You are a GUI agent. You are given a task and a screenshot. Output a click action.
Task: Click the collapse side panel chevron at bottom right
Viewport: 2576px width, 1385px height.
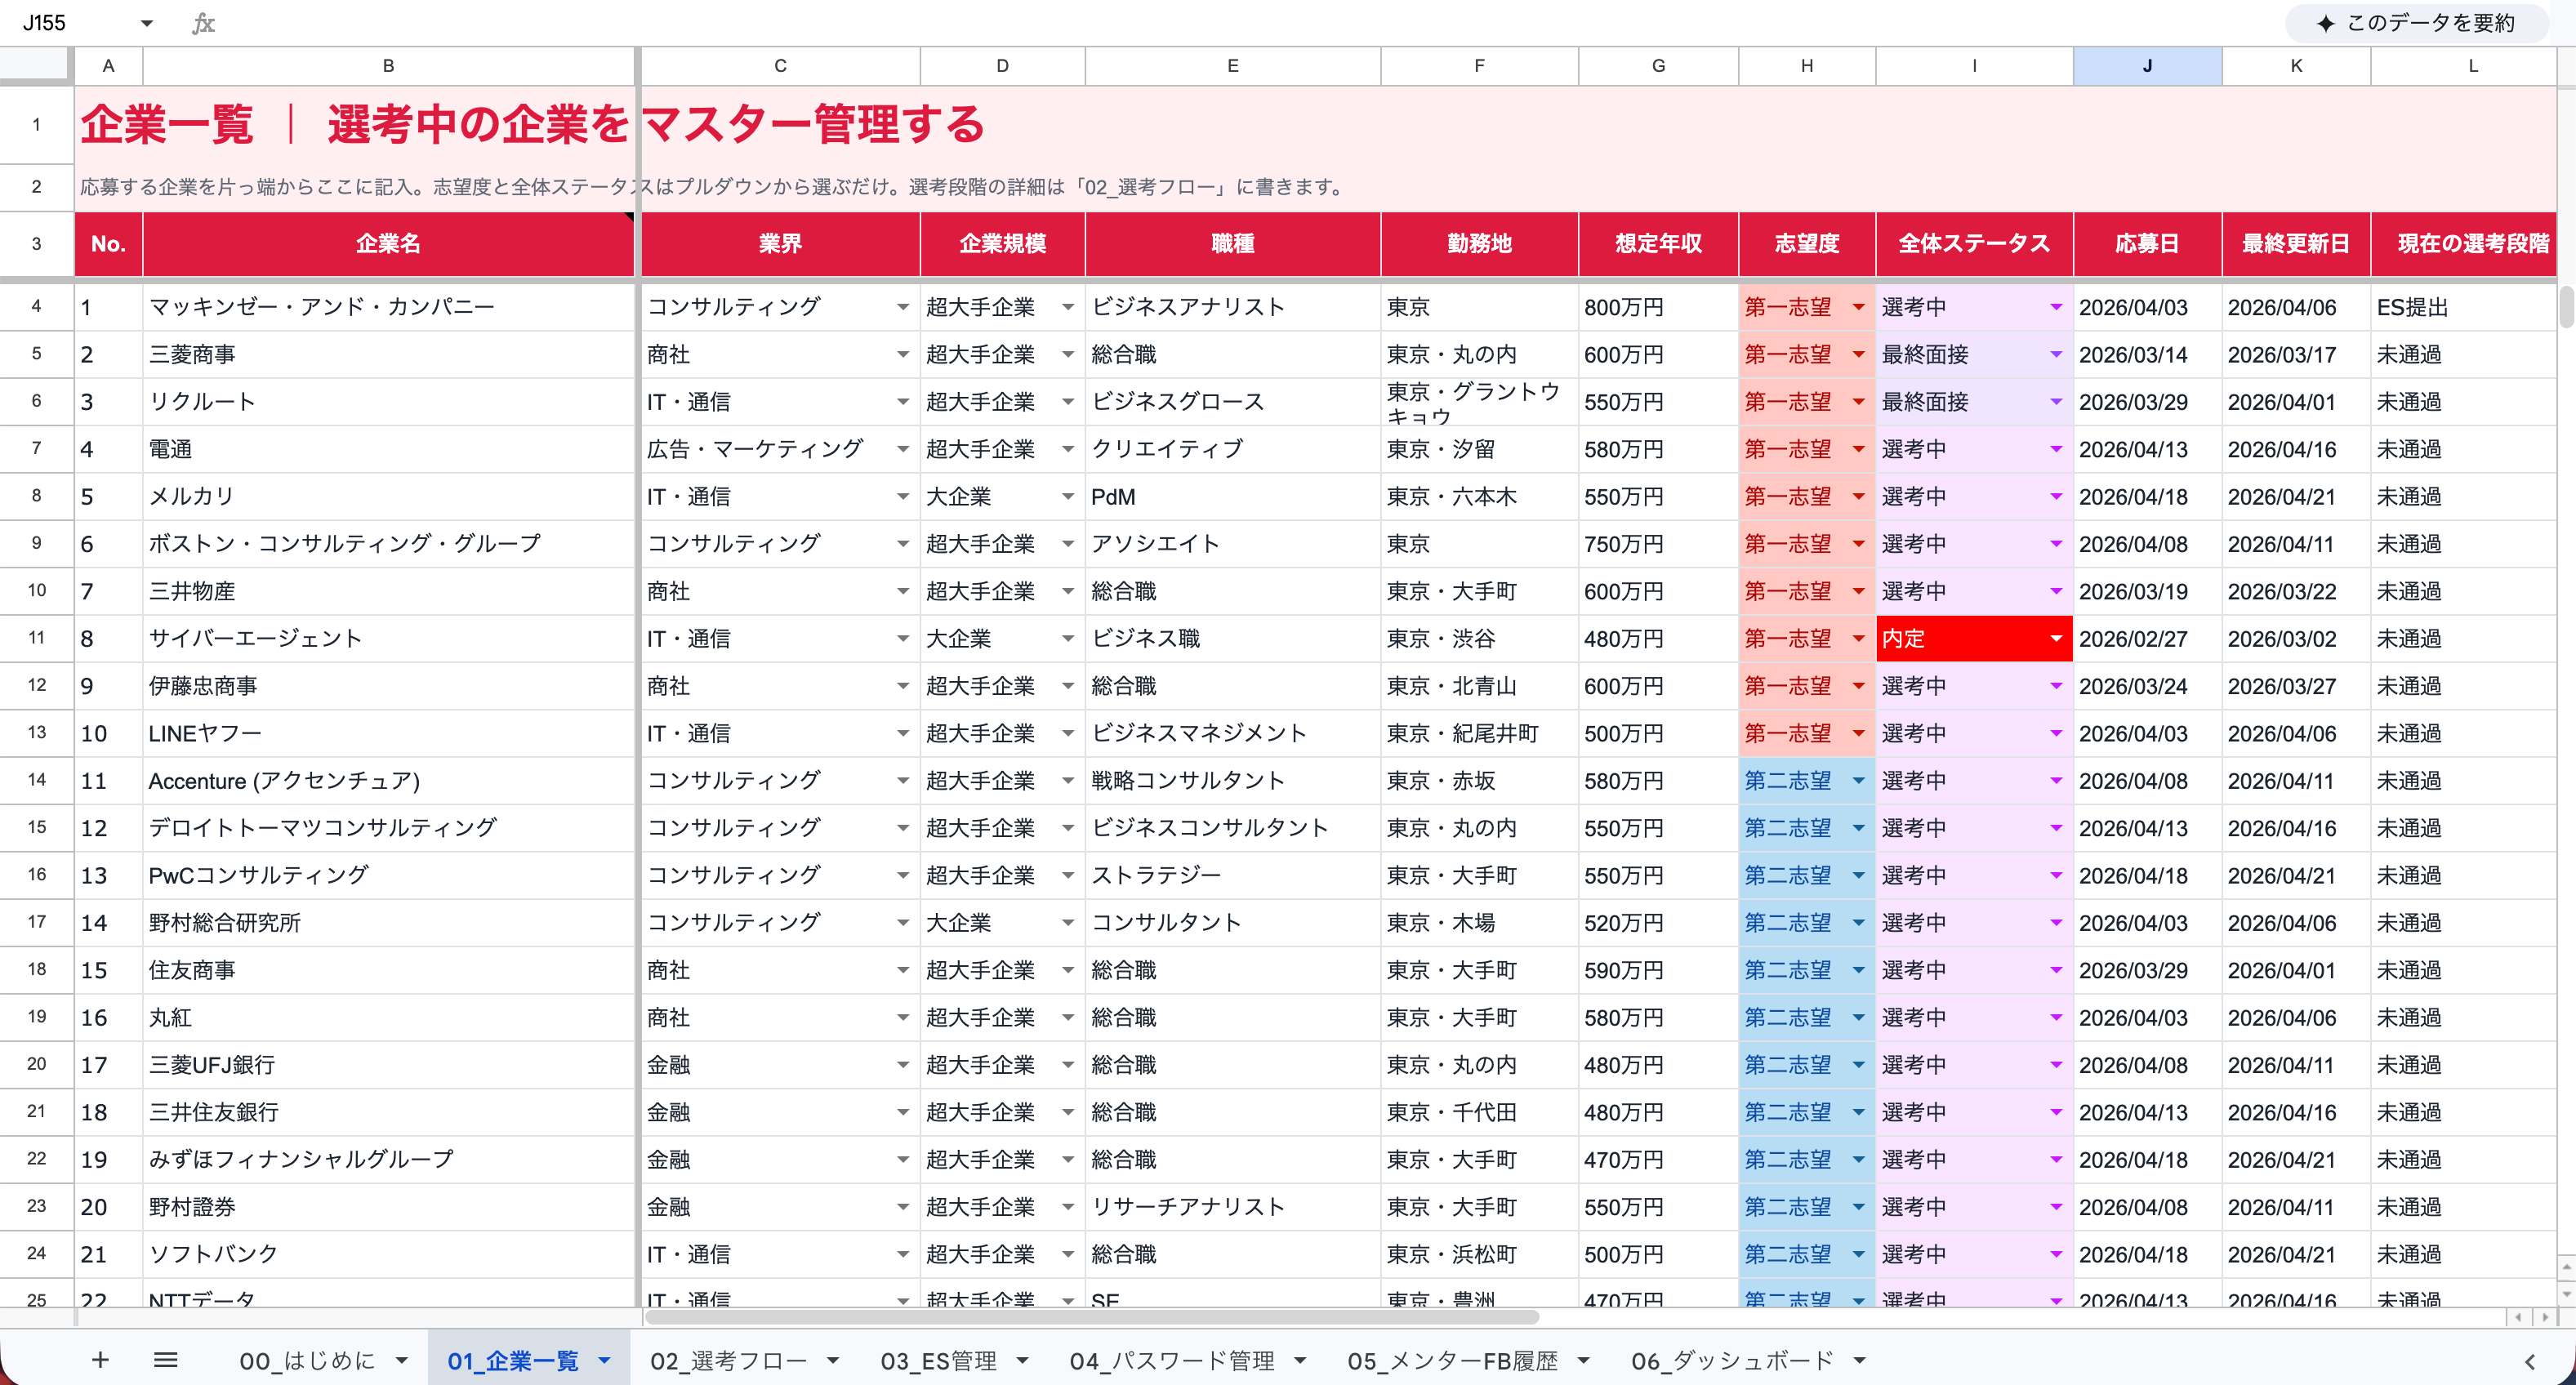click(2530, 1361)
